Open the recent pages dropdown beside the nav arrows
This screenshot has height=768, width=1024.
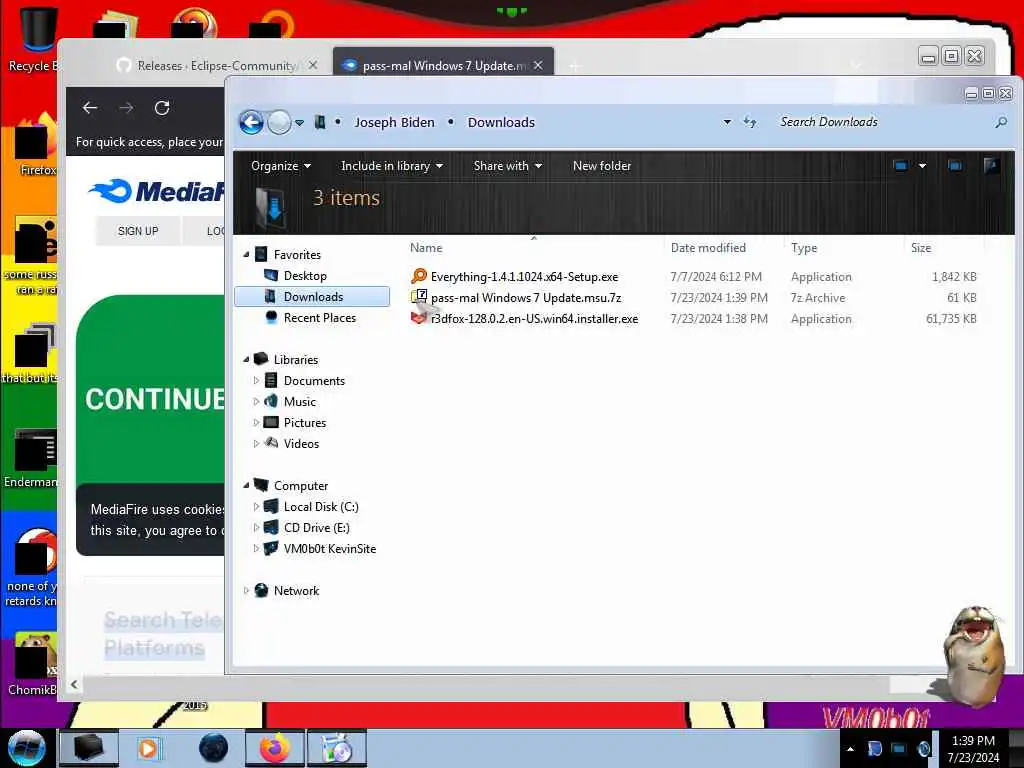coord(299,123)
